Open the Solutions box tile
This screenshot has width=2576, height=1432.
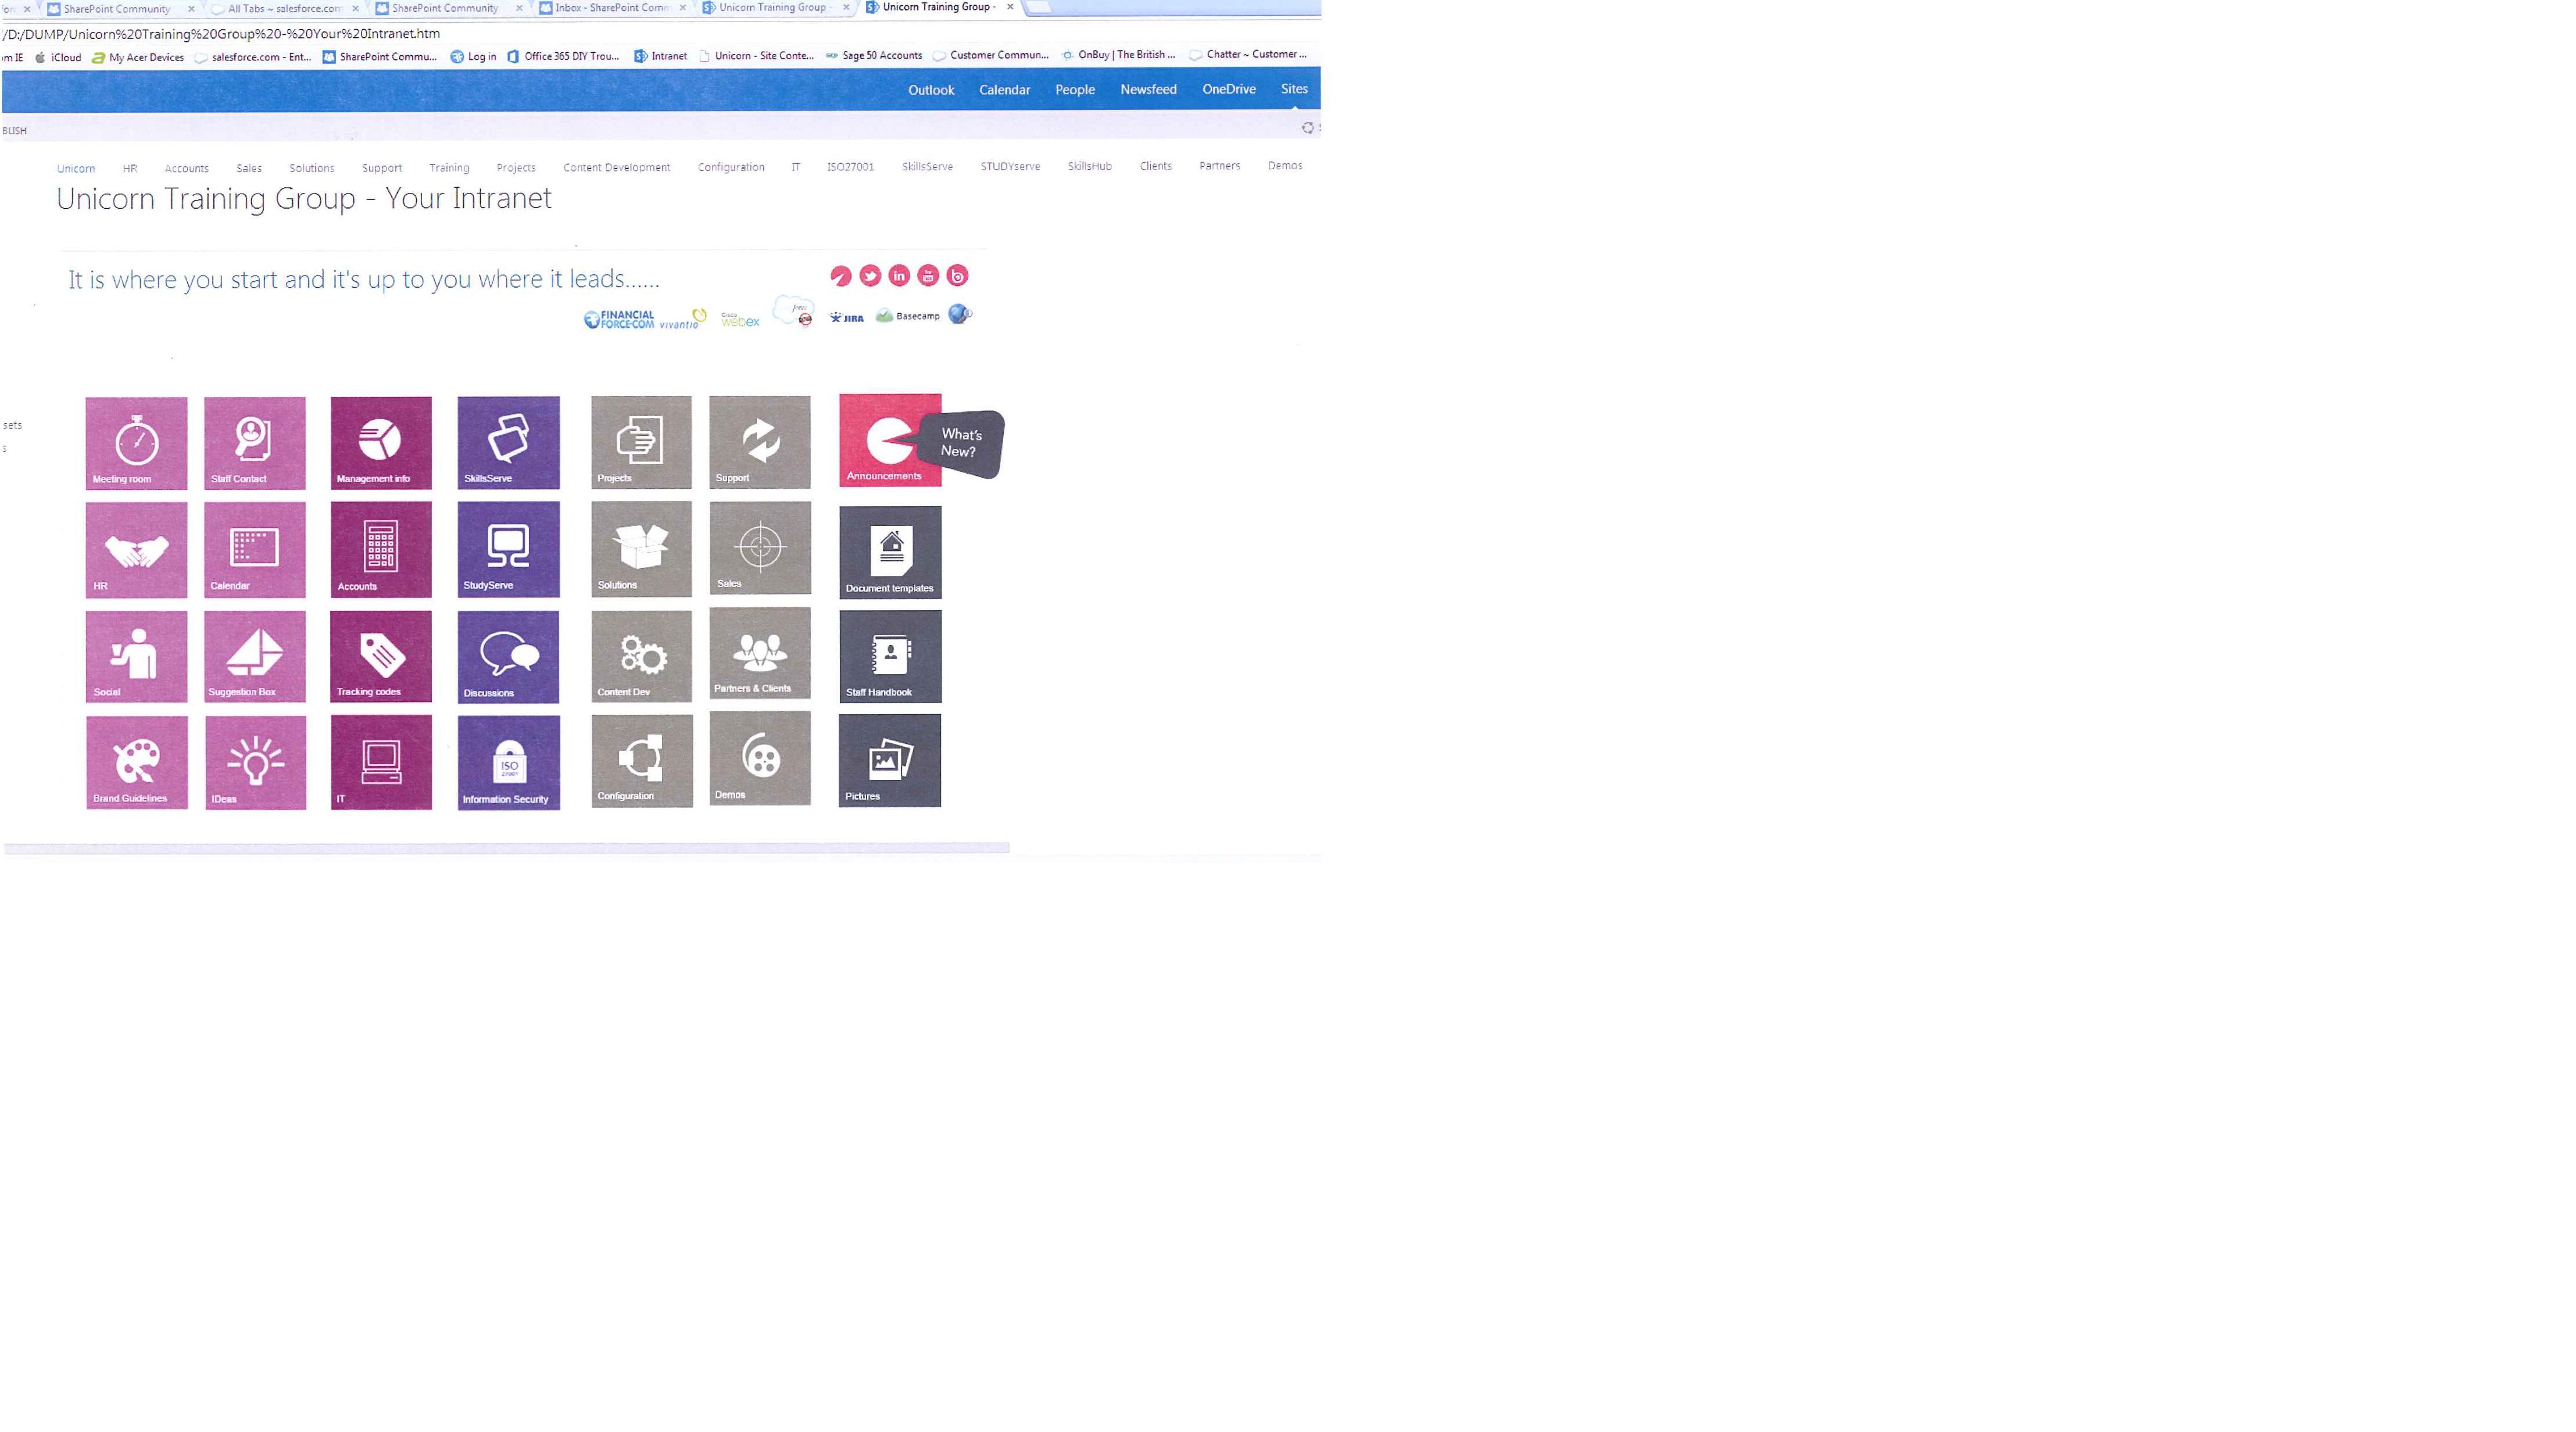641,549
